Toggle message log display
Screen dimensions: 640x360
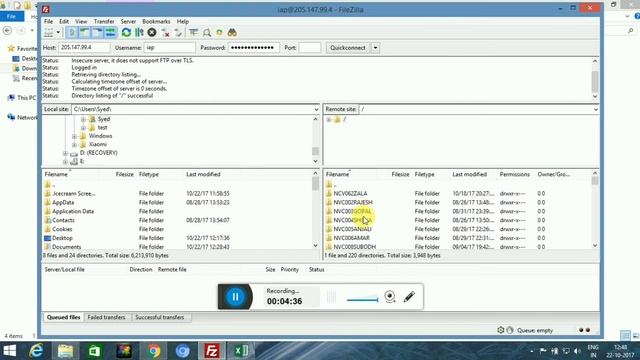(72, 32)
